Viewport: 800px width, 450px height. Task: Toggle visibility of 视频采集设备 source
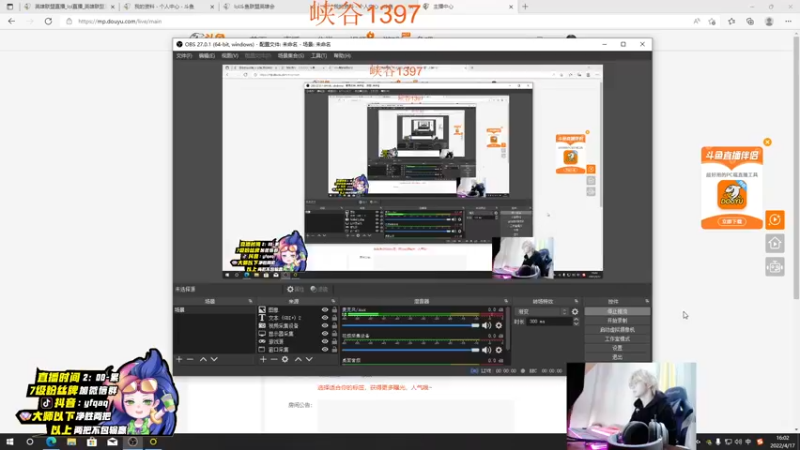[x=324, y=326]
